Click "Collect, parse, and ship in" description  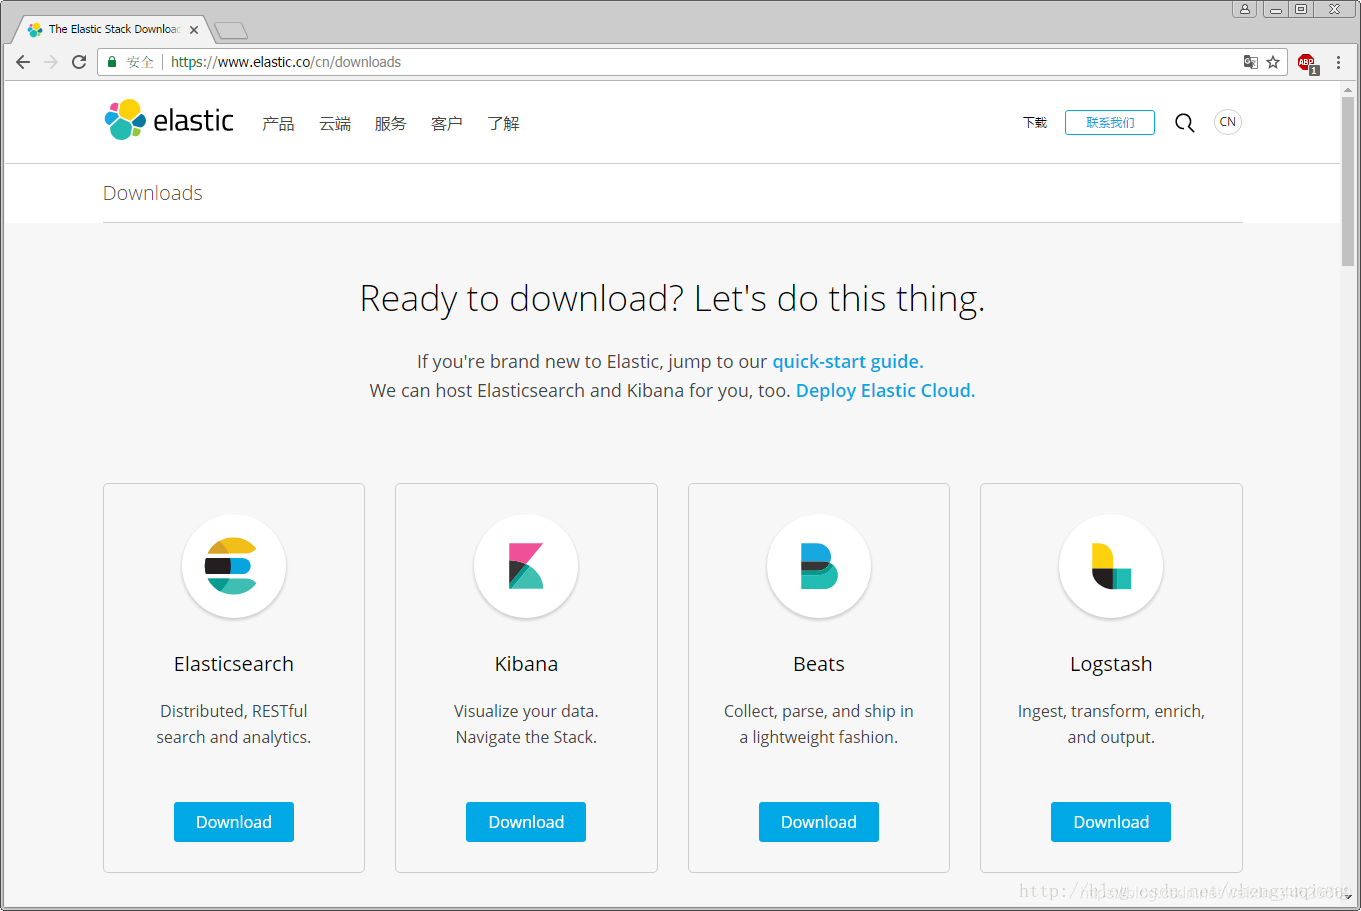(x=819, y=711)
